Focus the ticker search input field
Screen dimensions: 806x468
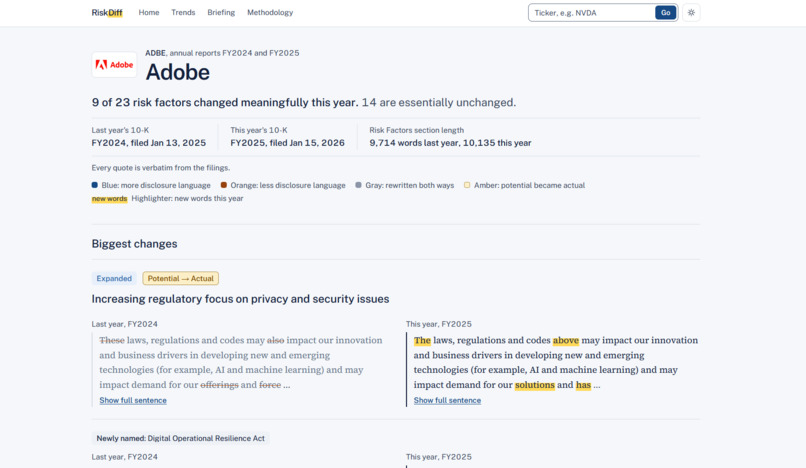point(591,13)
